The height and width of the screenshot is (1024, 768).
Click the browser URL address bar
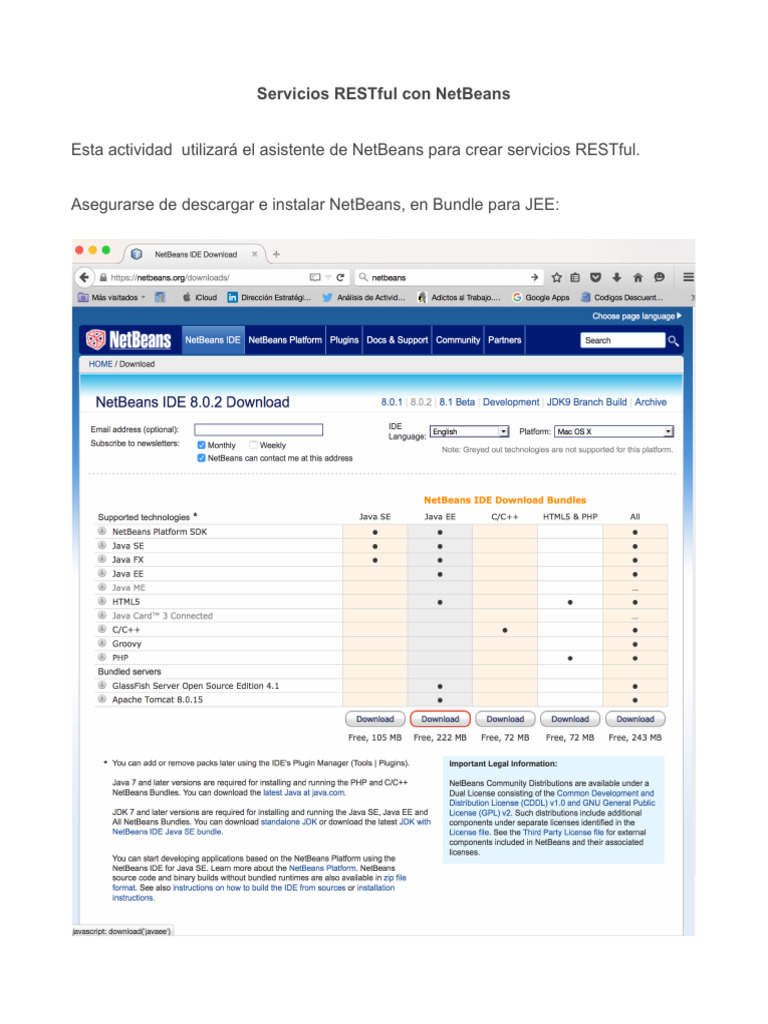pyautogui.click(x=209, y=278)
